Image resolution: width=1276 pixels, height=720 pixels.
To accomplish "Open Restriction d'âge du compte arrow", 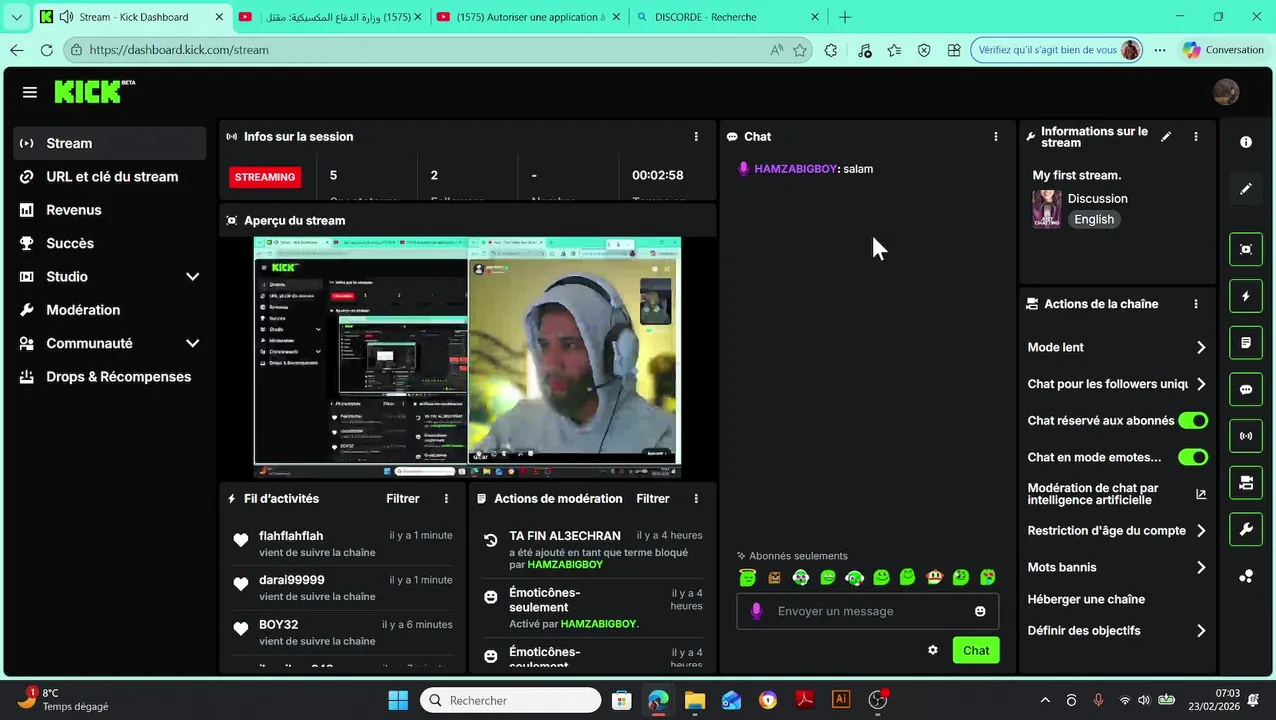I will tap(1201, 531).
